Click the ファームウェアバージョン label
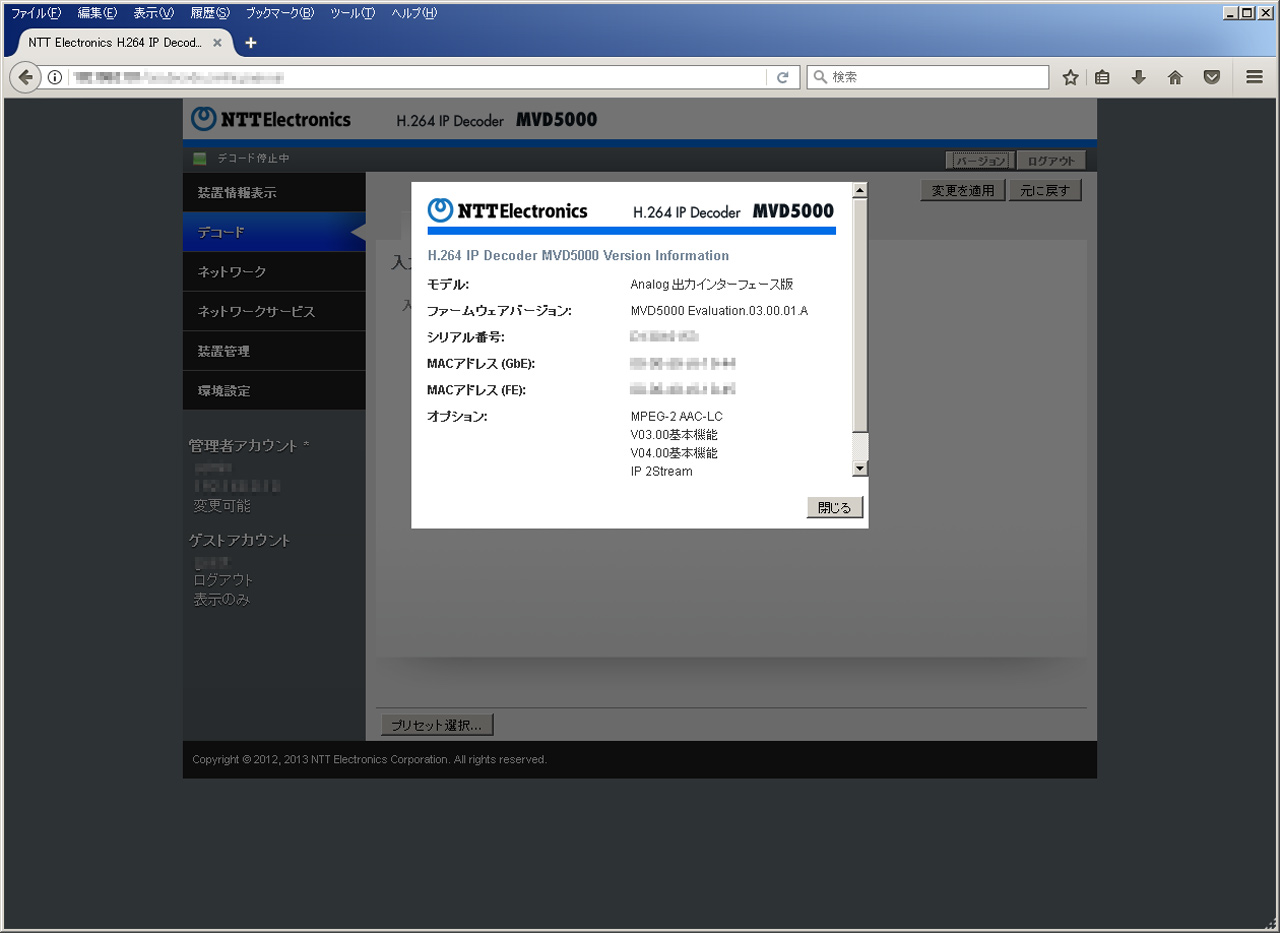The width and height of the screenshot is (1280, 933). (499, 311)
